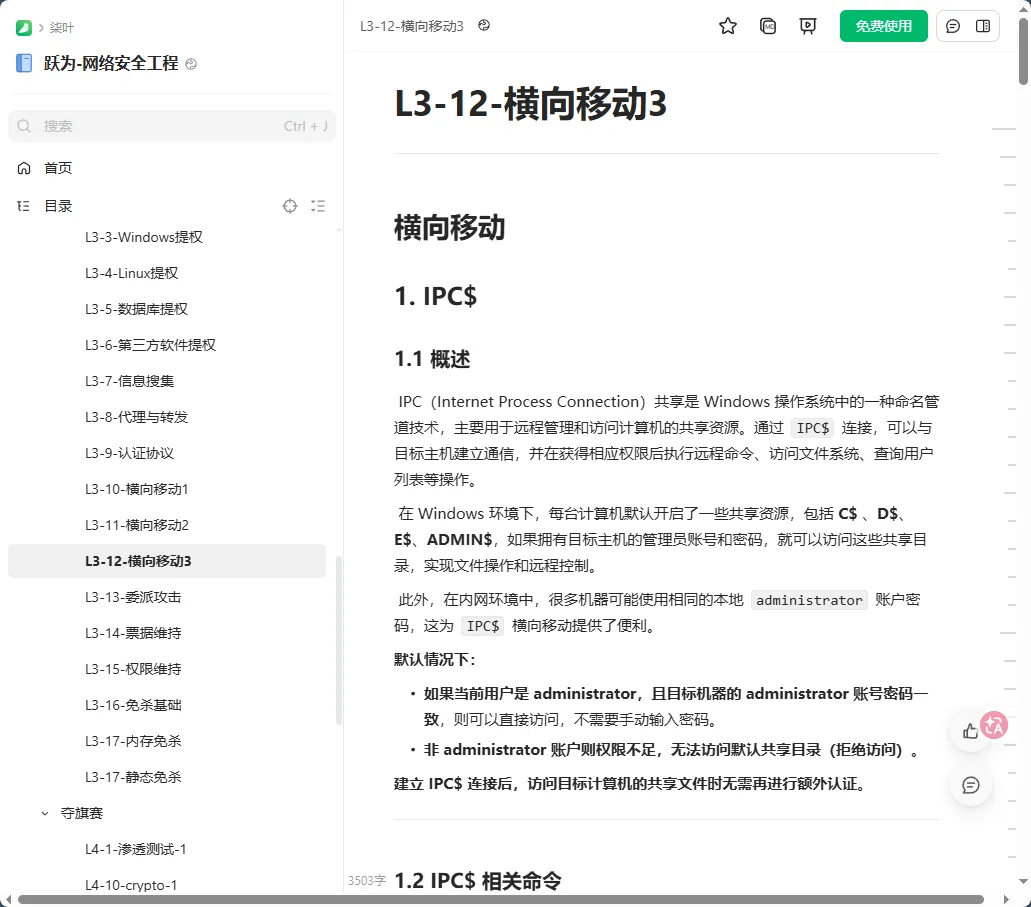Viewport: 1031px width, 907px height.
Task: Select the 夺旗赛 folder label
Action: 82,813
